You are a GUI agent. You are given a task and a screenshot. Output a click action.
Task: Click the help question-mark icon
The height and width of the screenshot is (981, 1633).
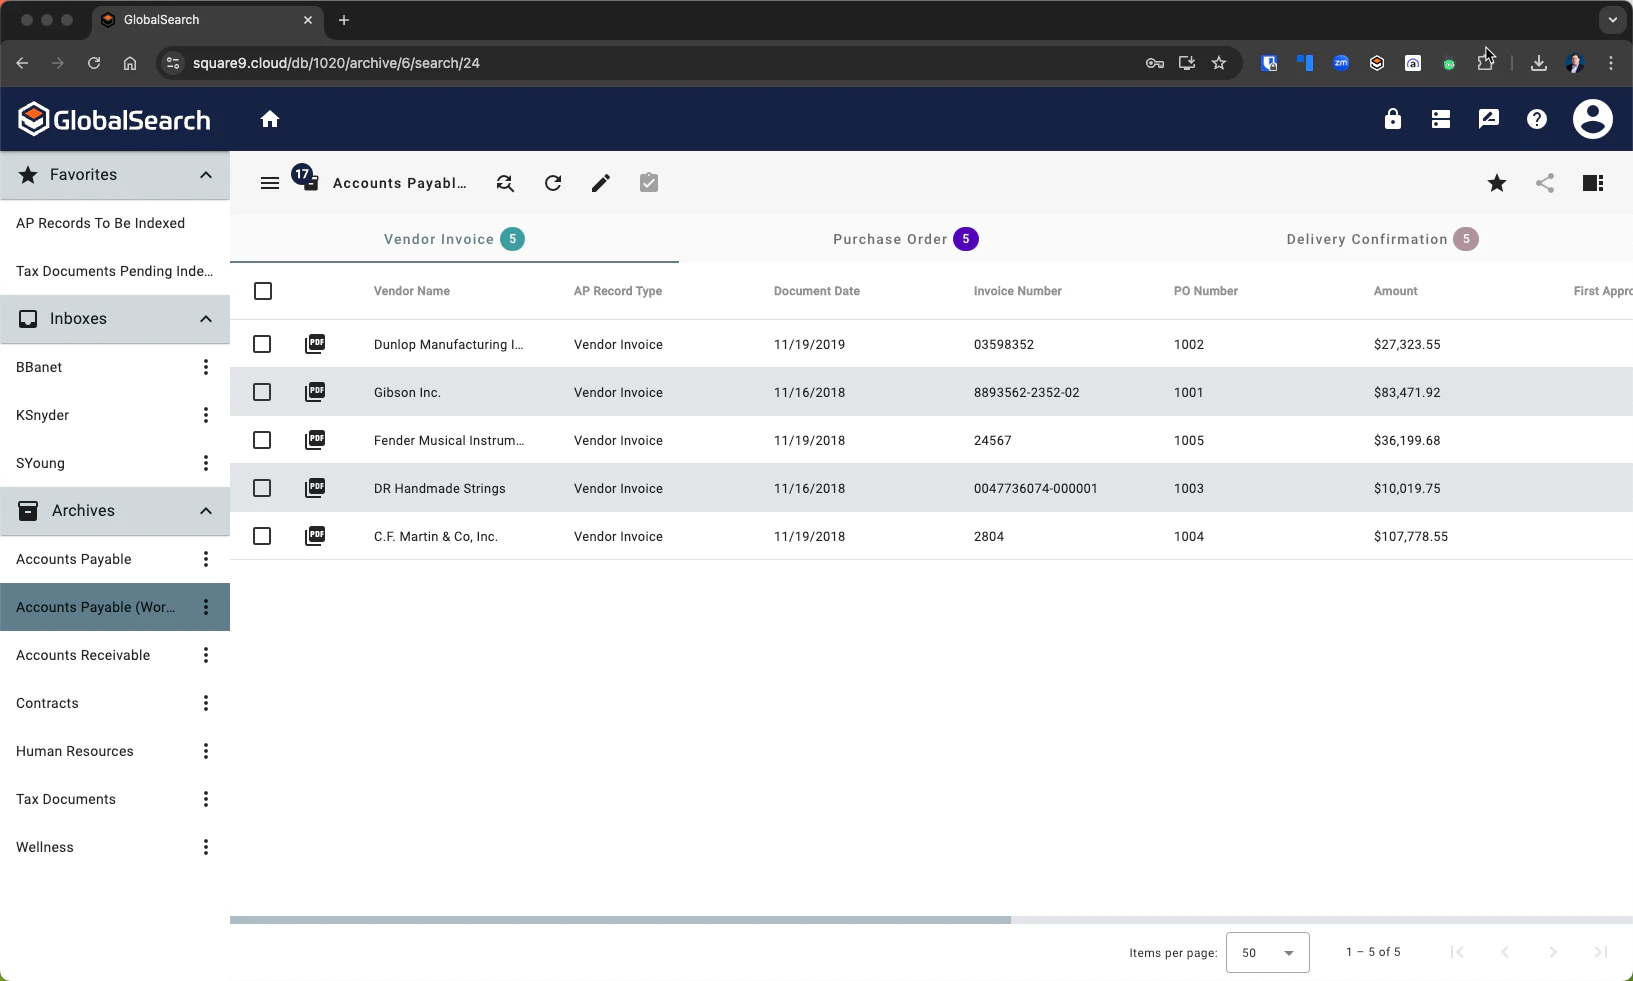1537,119
